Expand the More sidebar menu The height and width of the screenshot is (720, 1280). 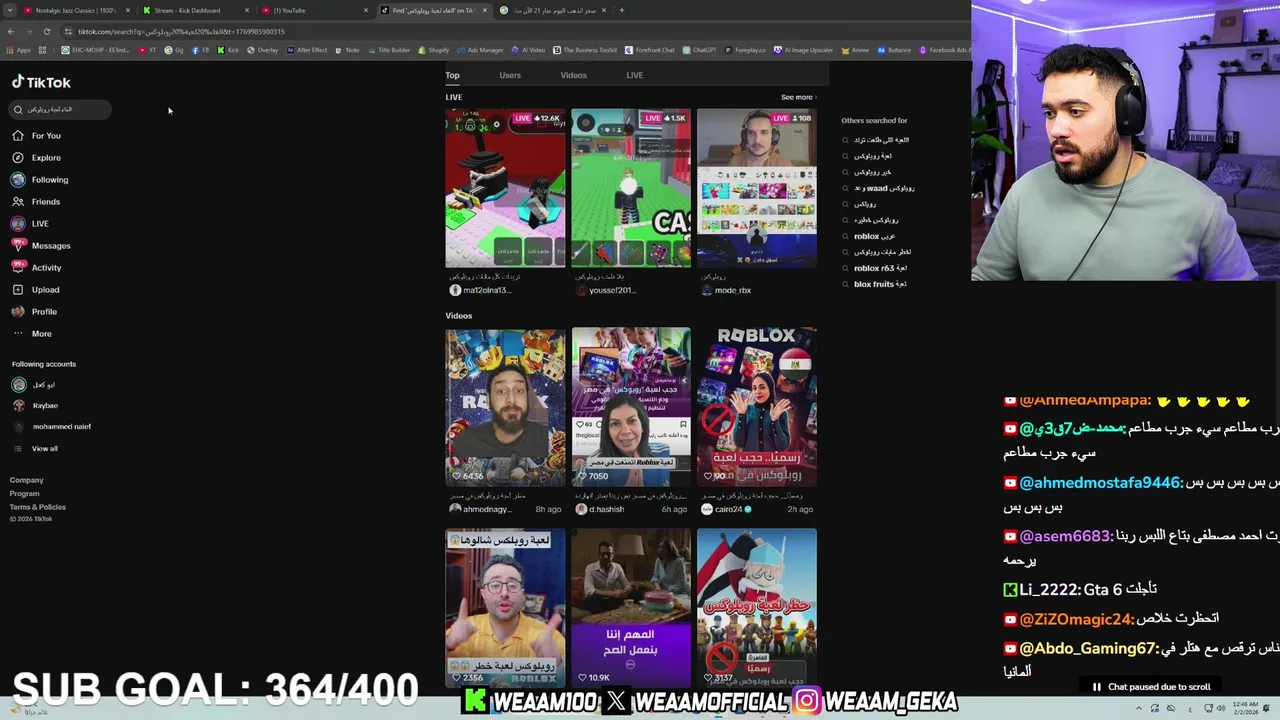tap(32, 334)
